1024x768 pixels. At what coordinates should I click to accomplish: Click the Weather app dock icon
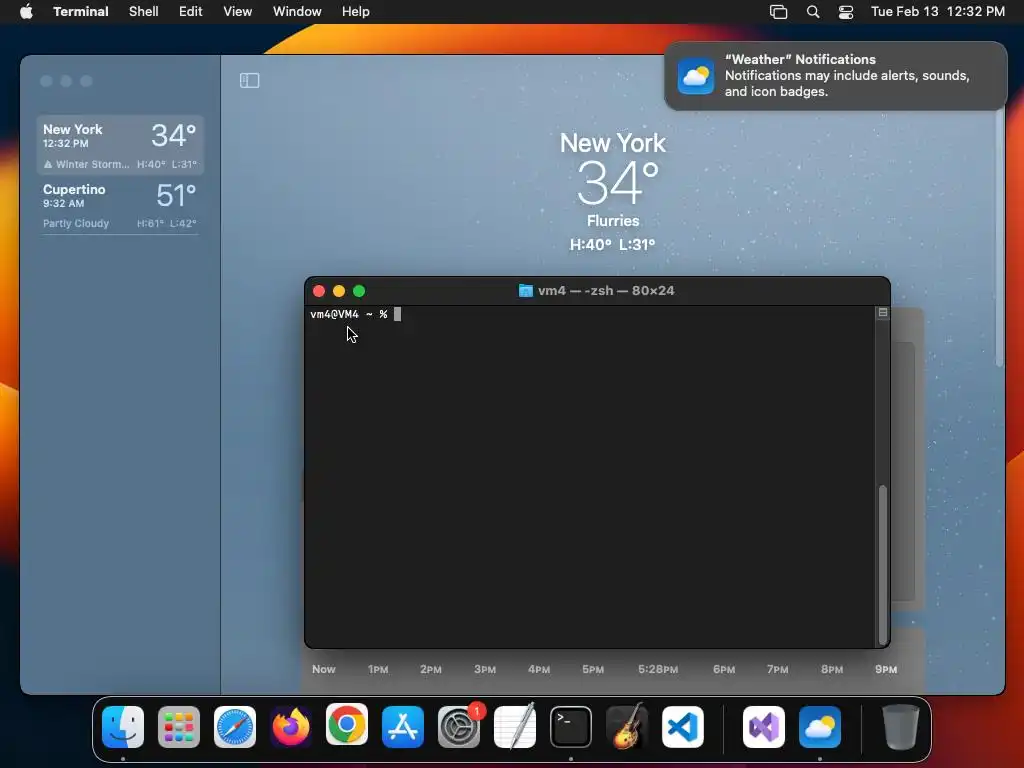tap(820, 726)
